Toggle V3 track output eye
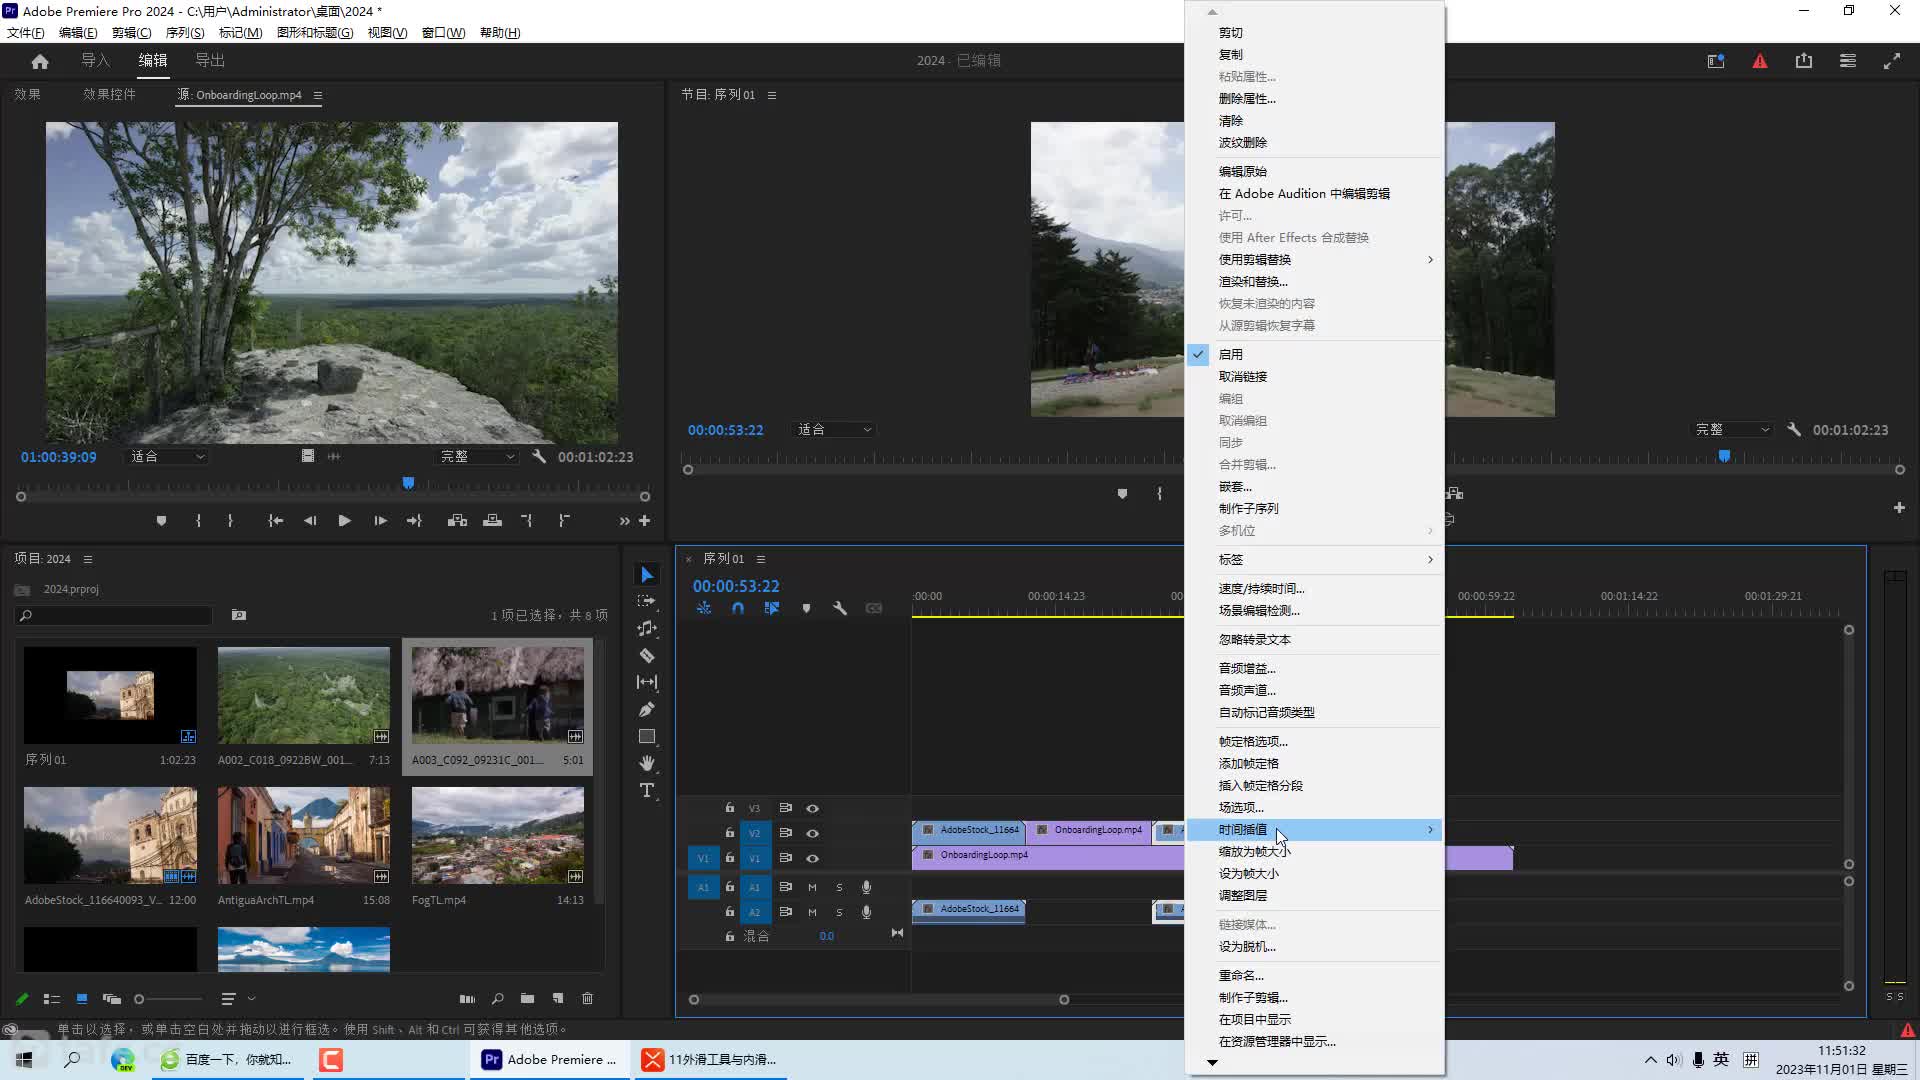Image resolution: width=1920 pixels, height=1080 pixels. 812,808
